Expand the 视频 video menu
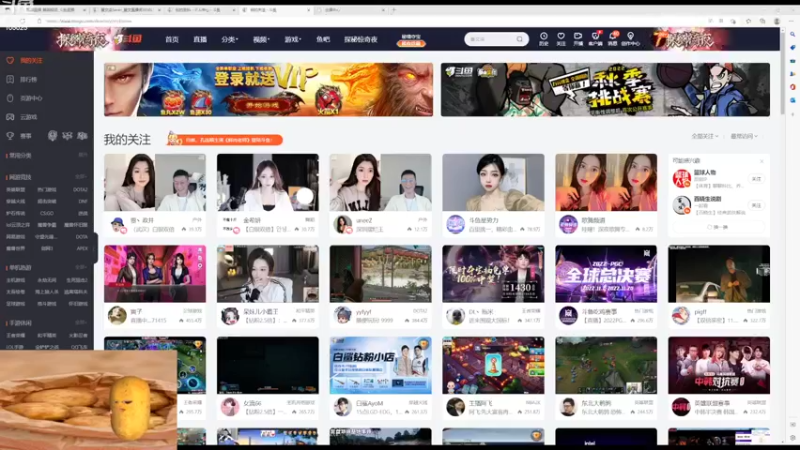 tap(261, 39)
